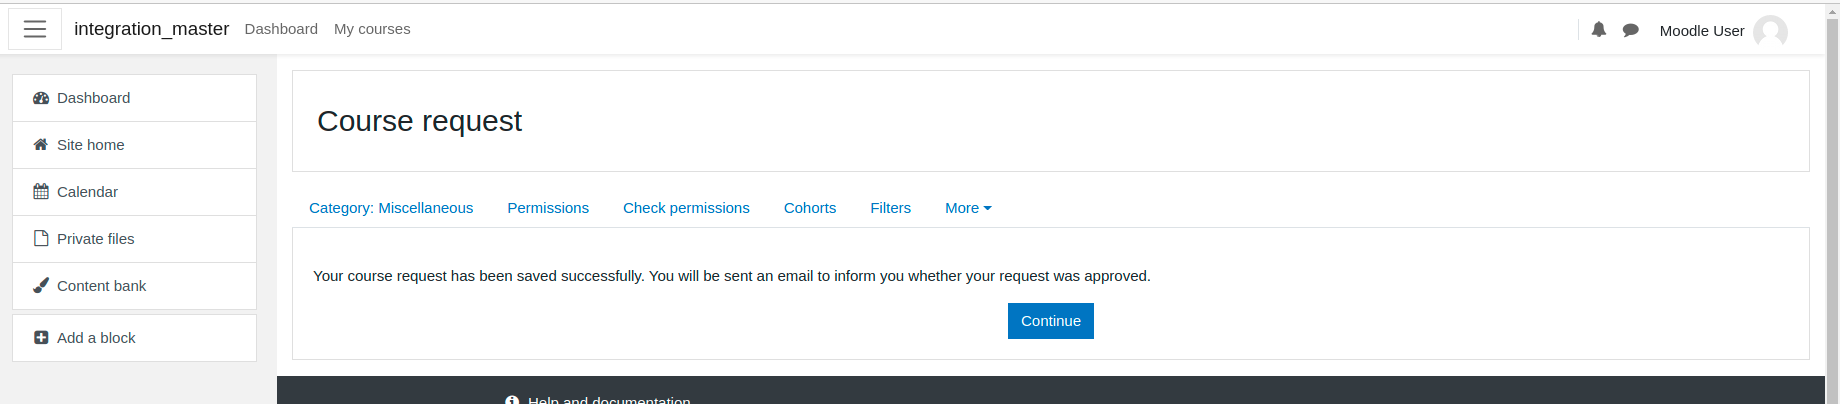The height and width of the screenshot is (404, 1840).
Task: Open the messaging speech bubble icon
Action: [1630, 30]
